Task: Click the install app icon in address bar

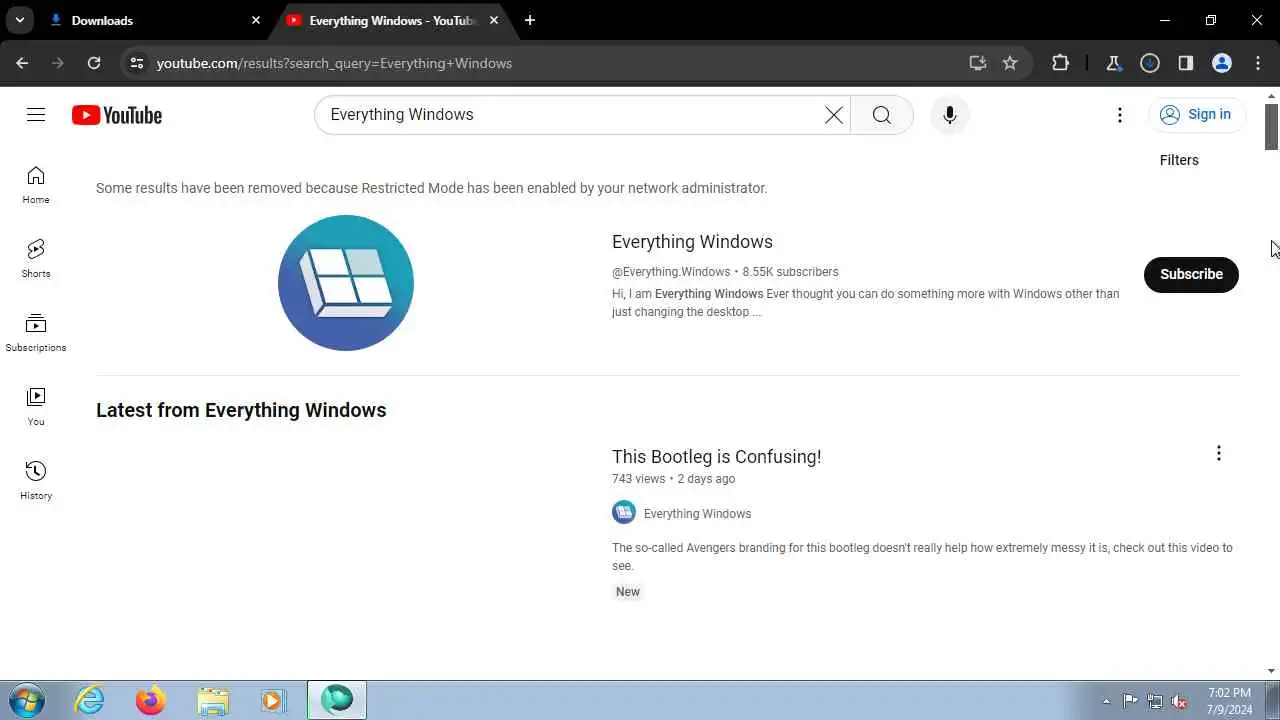Action: coord(978,63)
